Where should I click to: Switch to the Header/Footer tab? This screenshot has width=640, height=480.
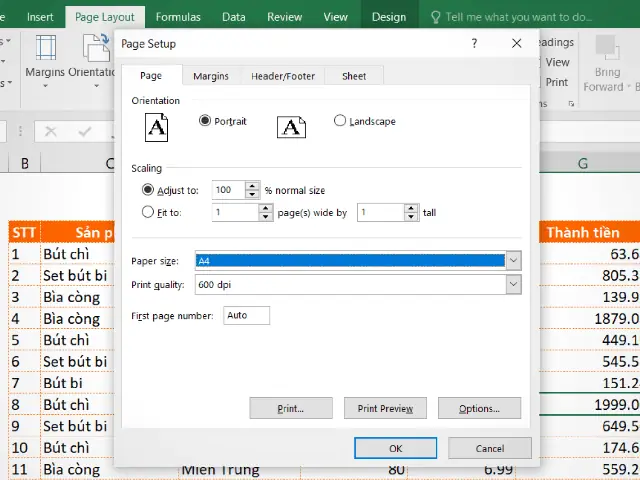(x=283, y=76)
